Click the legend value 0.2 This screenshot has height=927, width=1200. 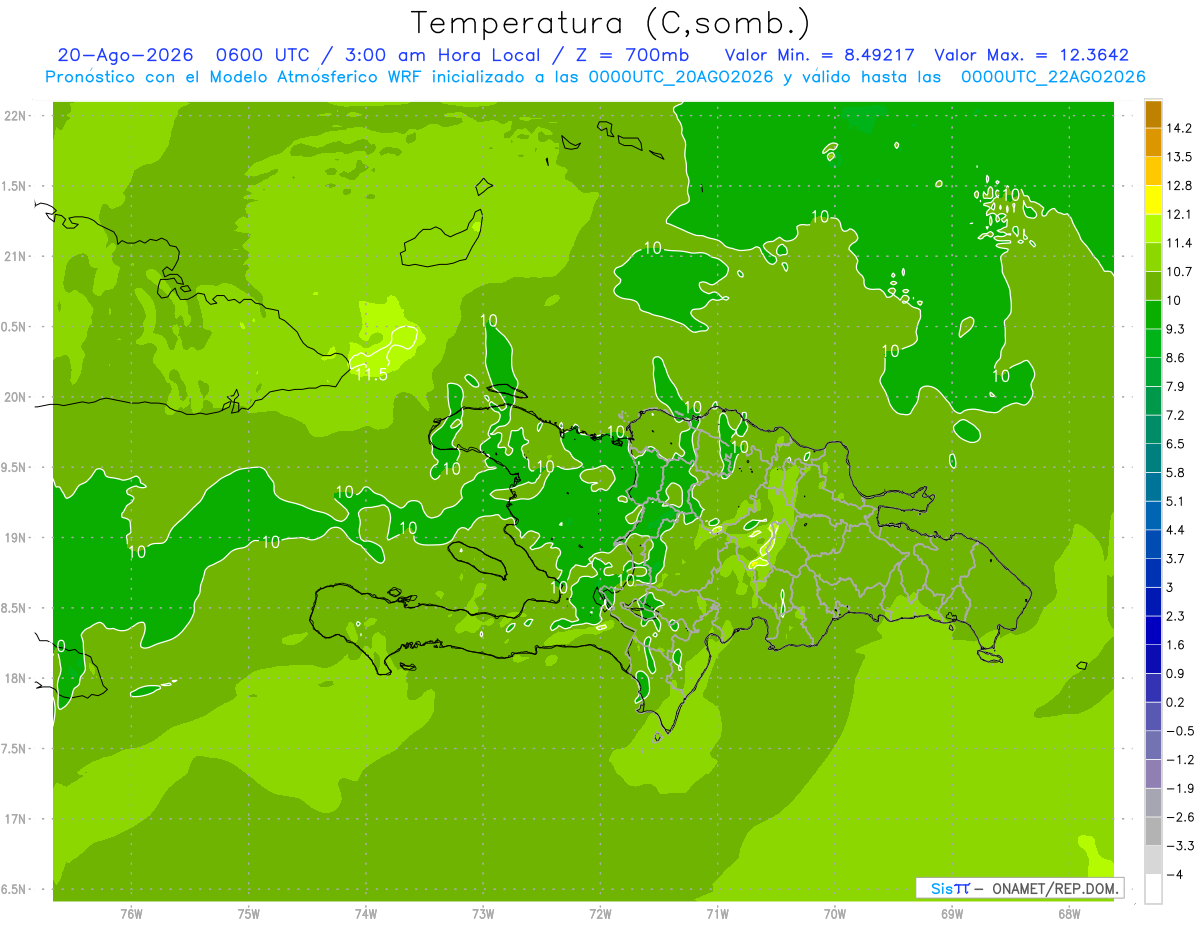(x=1175, y=702)
